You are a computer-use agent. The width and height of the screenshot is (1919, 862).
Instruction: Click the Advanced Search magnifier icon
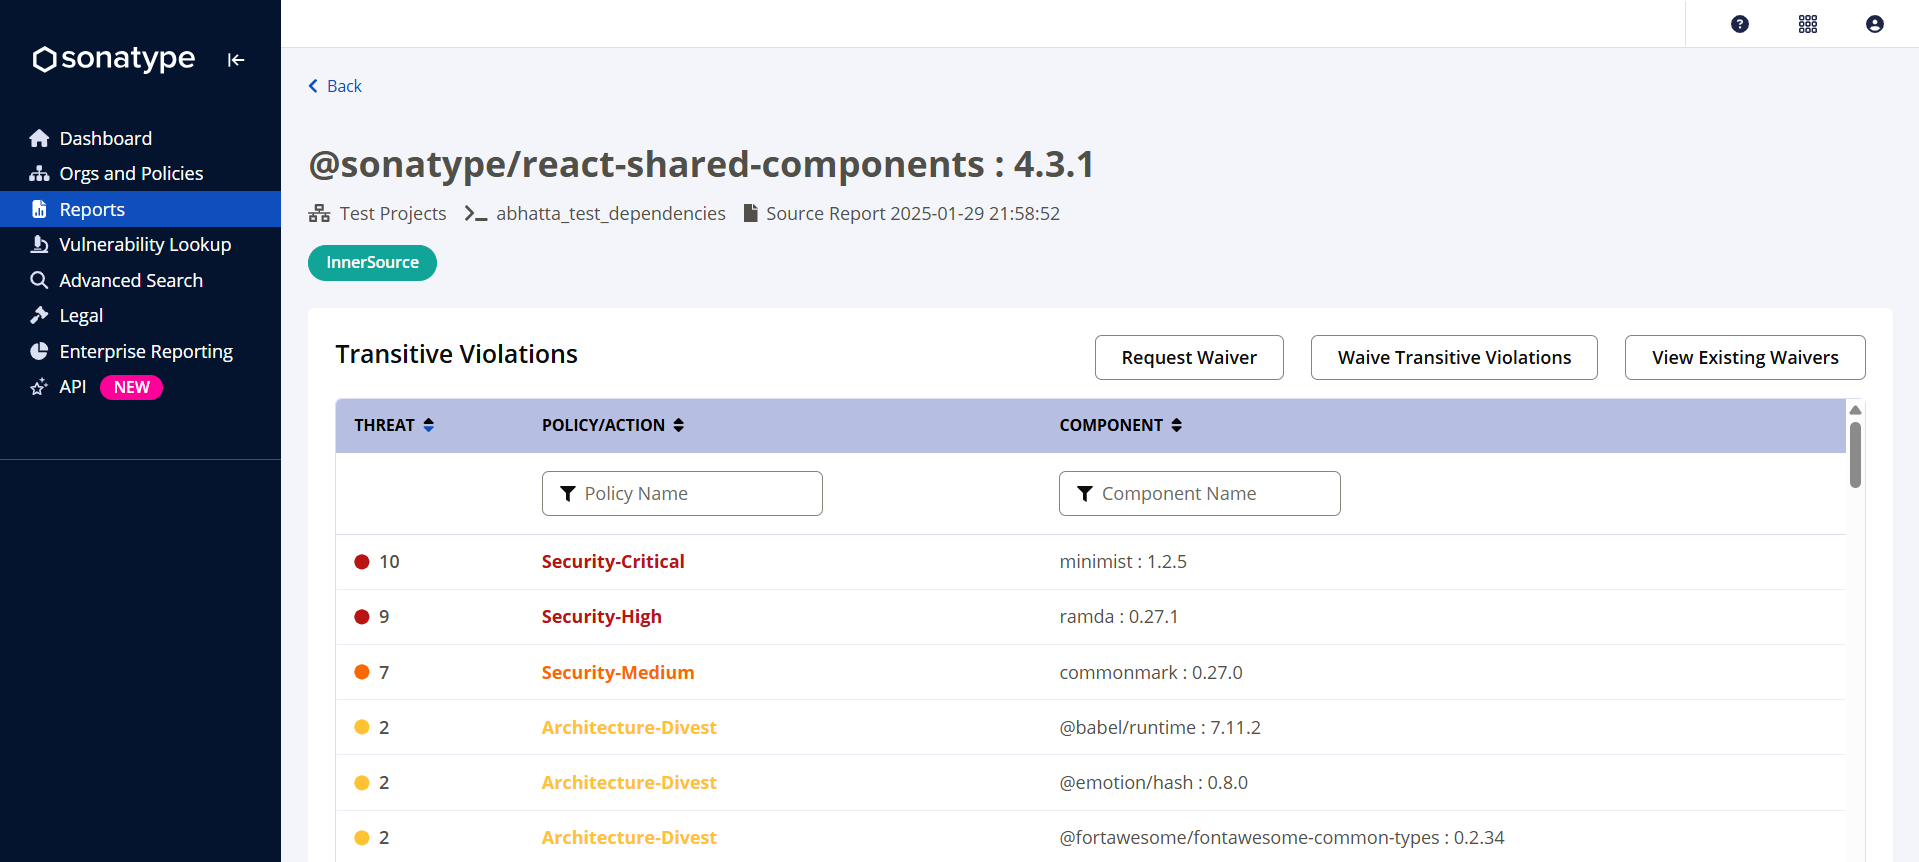pos(39,280)
